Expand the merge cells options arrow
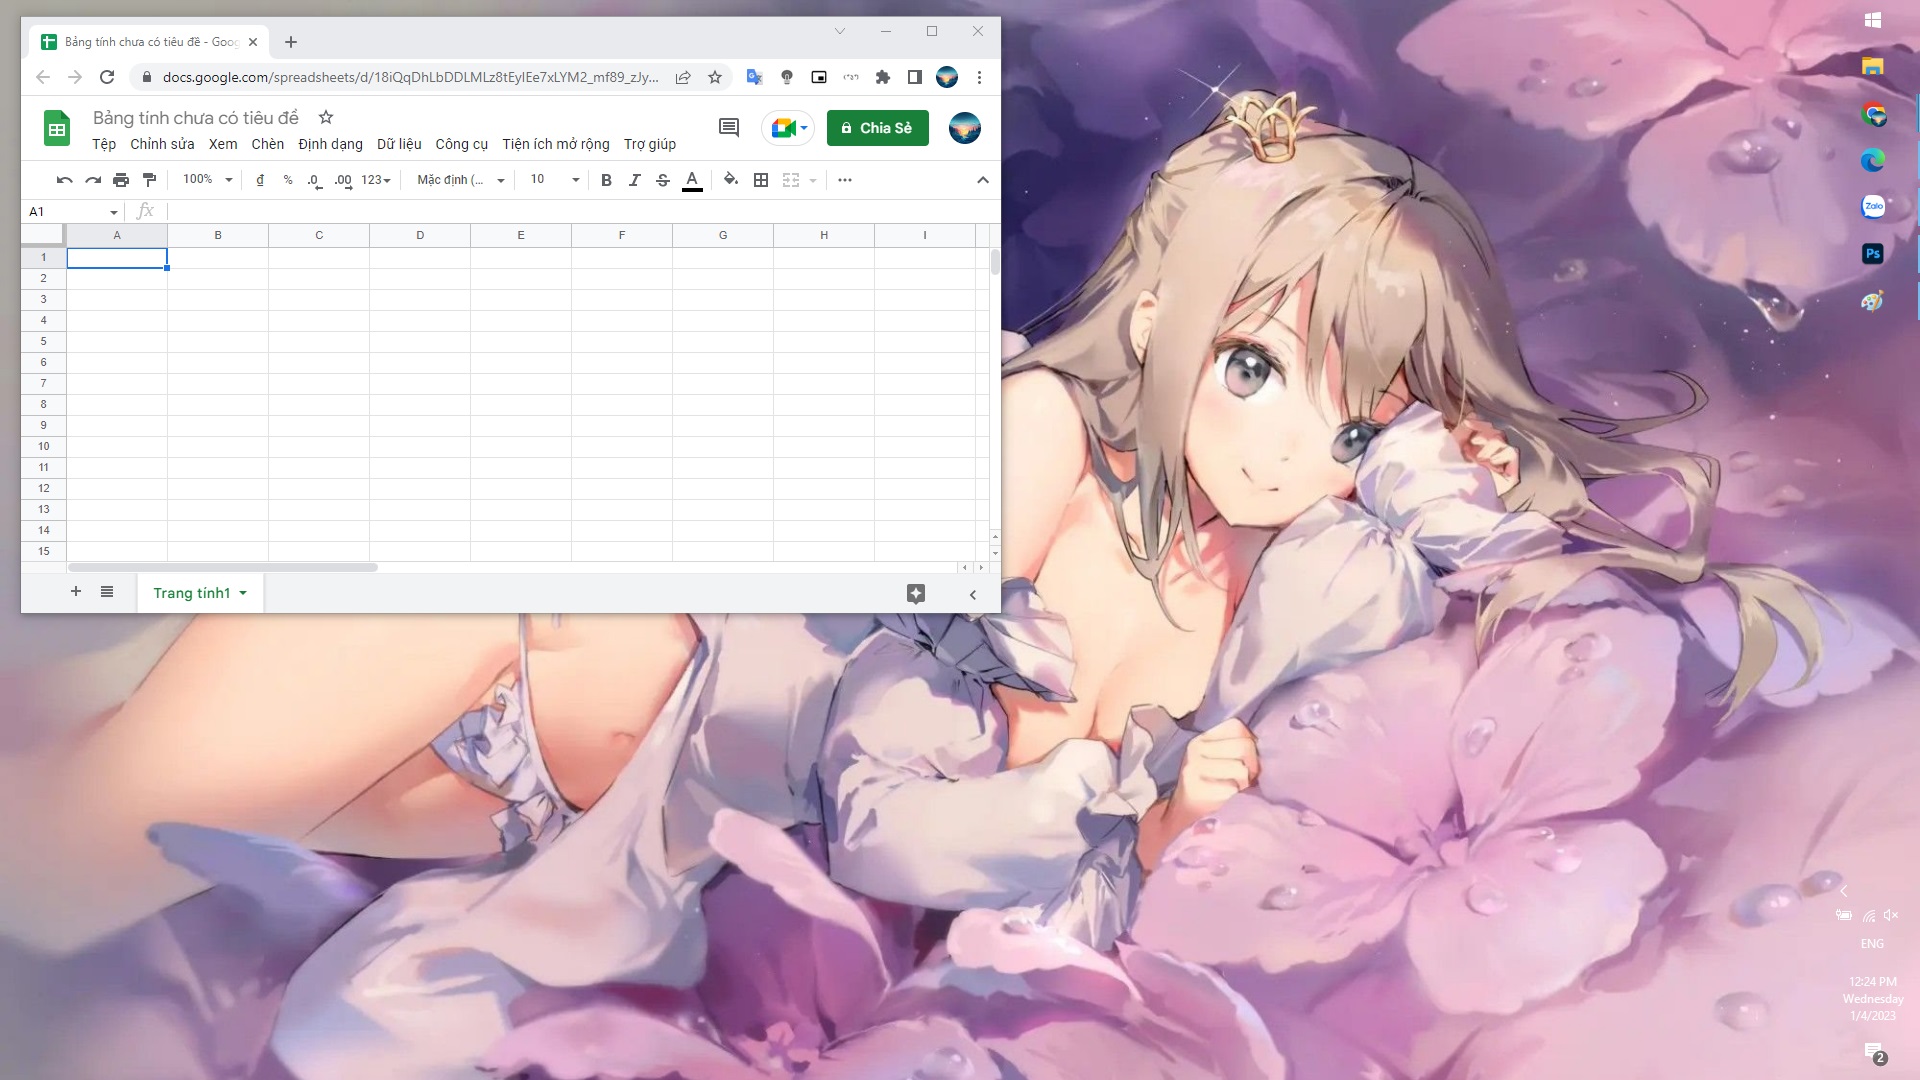This screenshot has width=1920, height=1080. (x=813, y=181)
